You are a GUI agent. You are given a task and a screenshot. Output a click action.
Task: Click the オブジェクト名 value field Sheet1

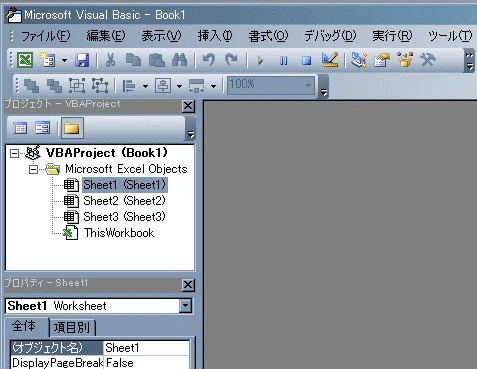pyautogui.click(x=146, y=348)
